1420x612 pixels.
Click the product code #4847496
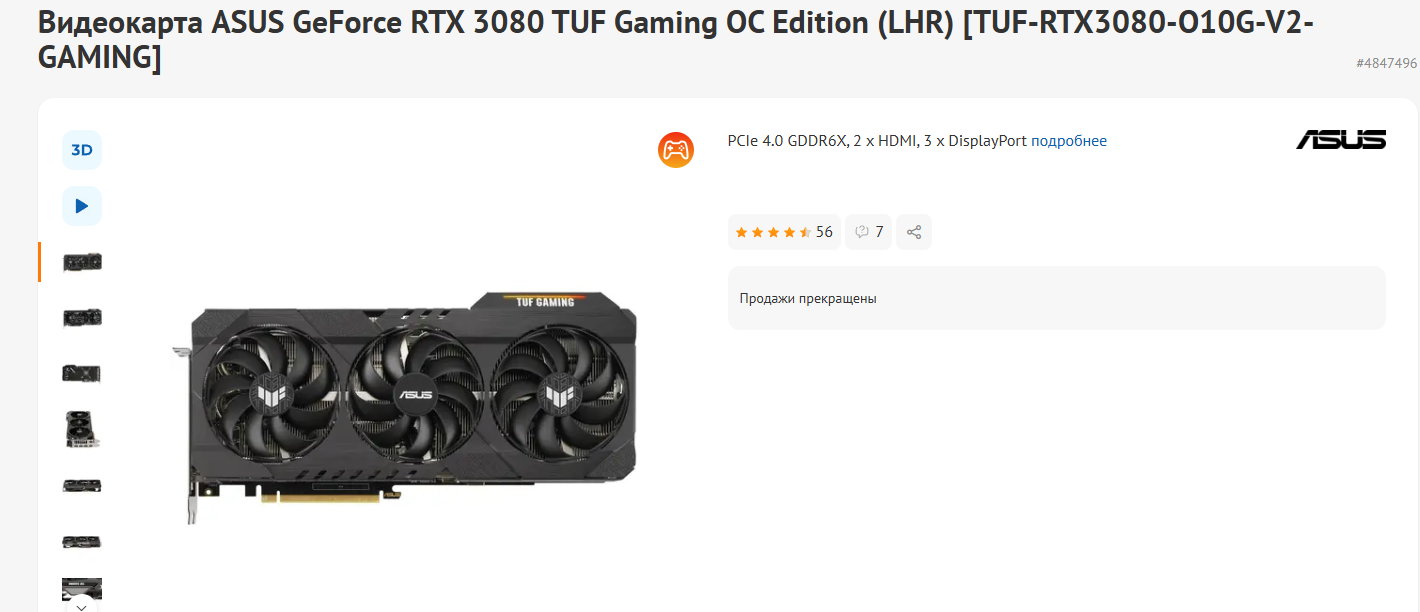point(1387,63)
